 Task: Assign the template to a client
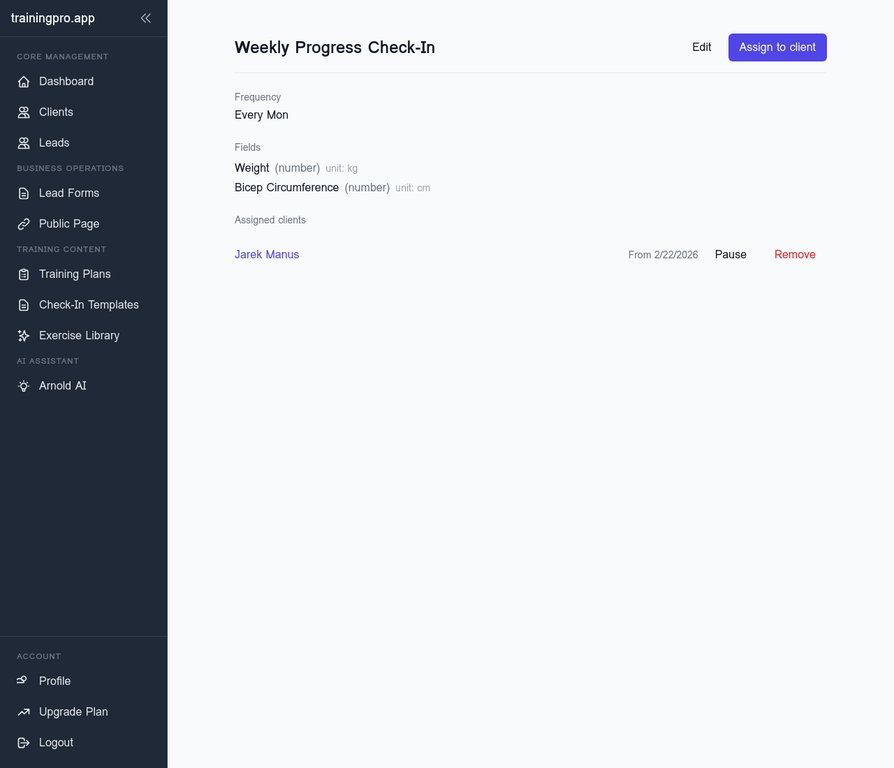tap(777, 47)
